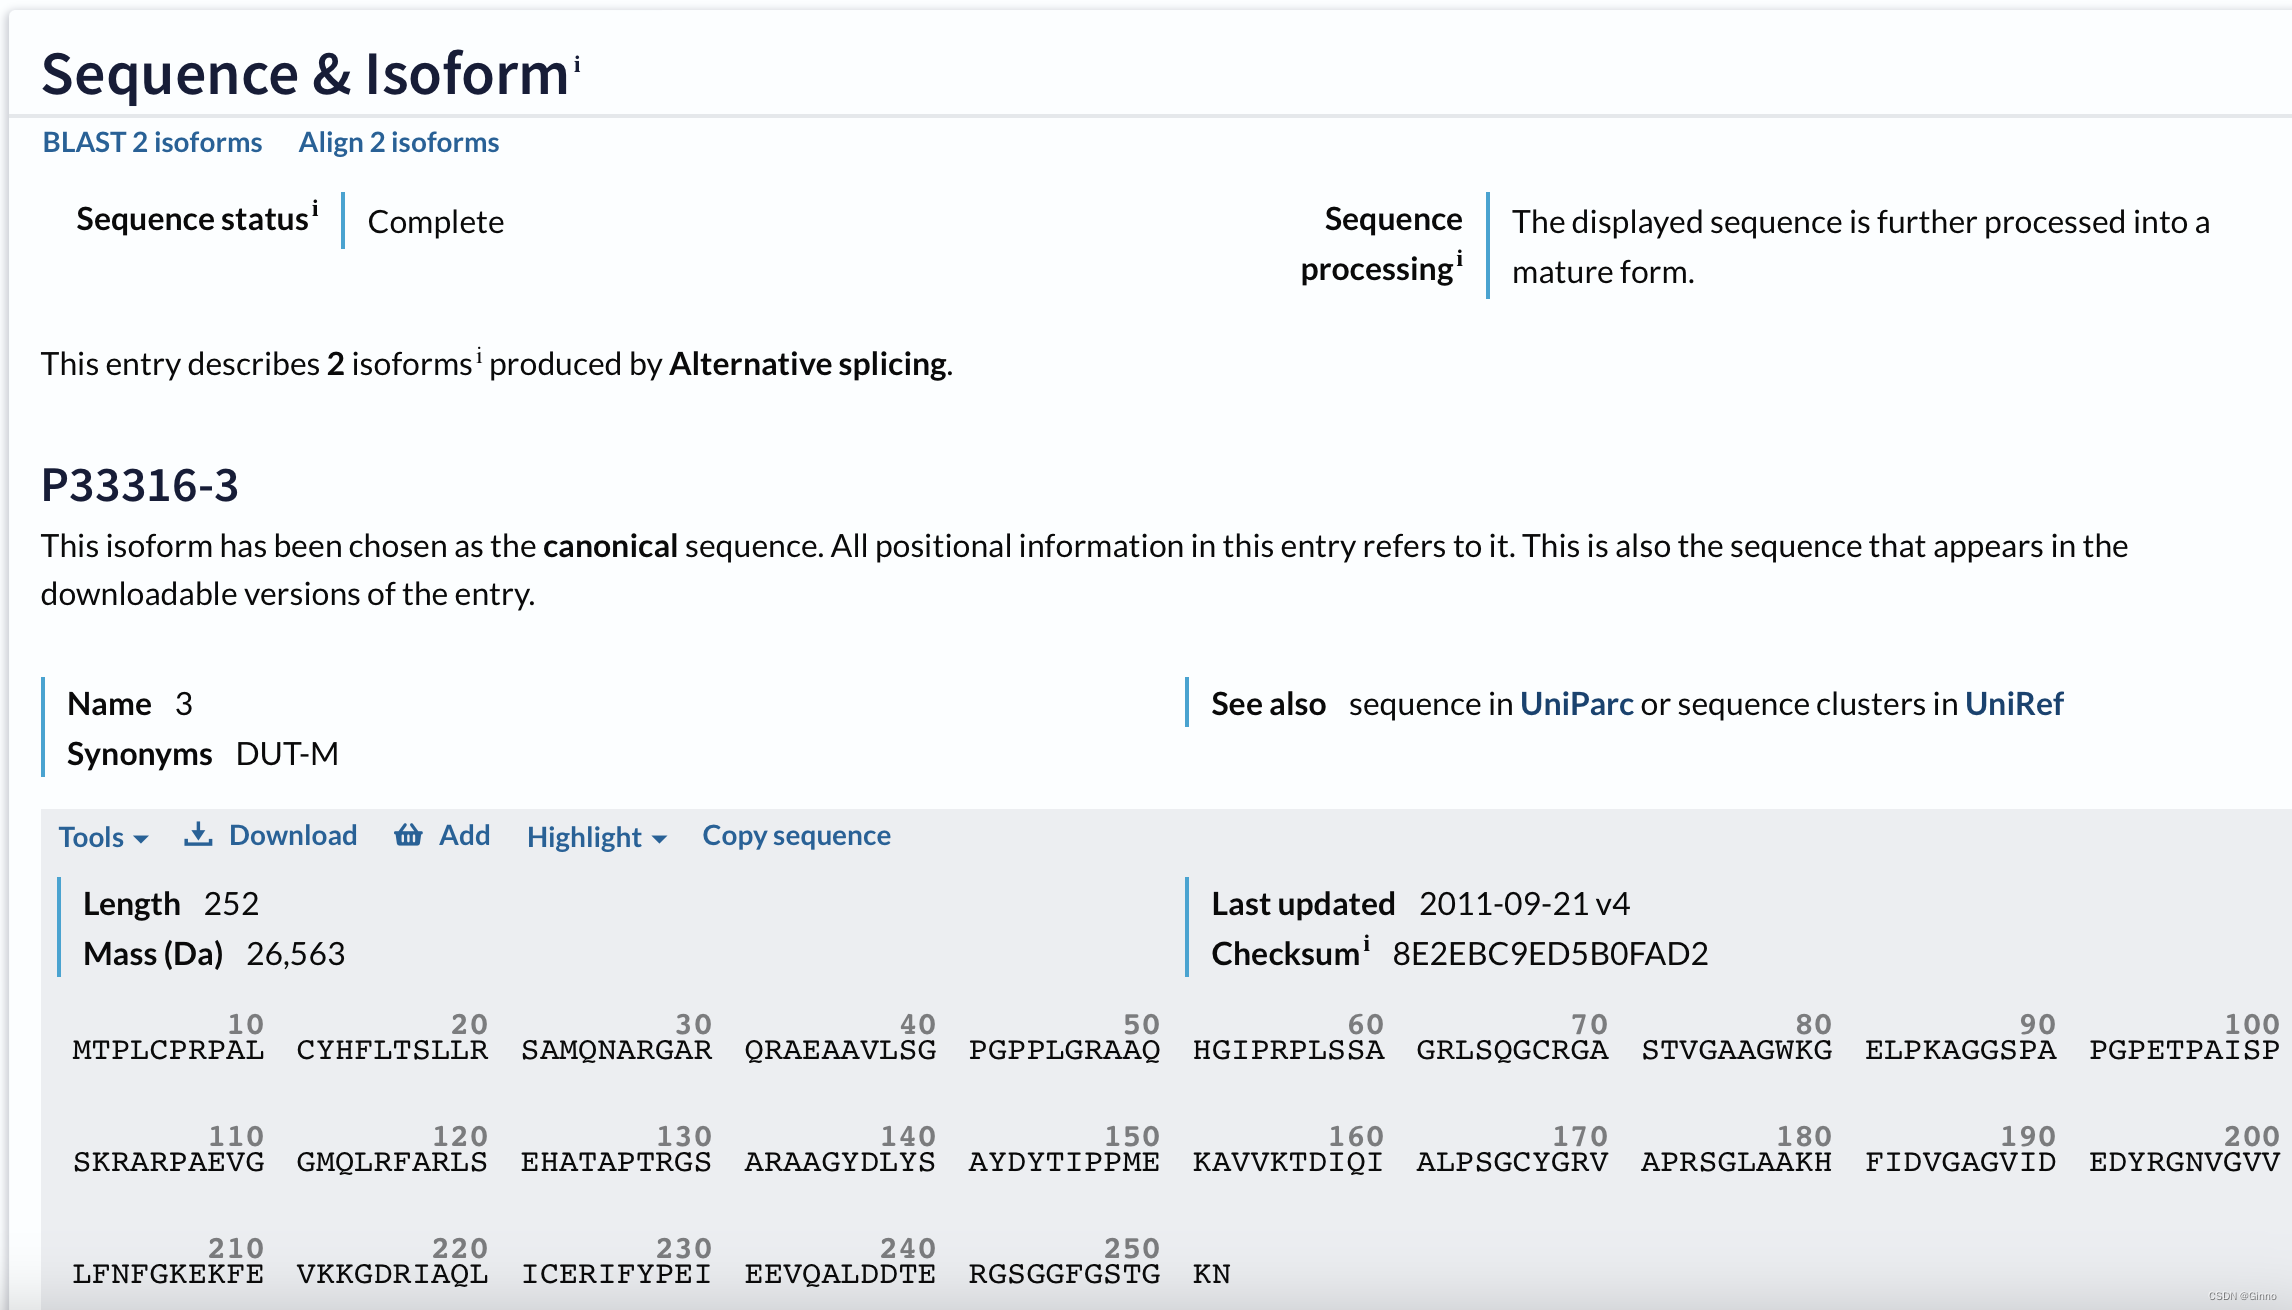Click the Sequence status info icon

[x=315, y=208]
